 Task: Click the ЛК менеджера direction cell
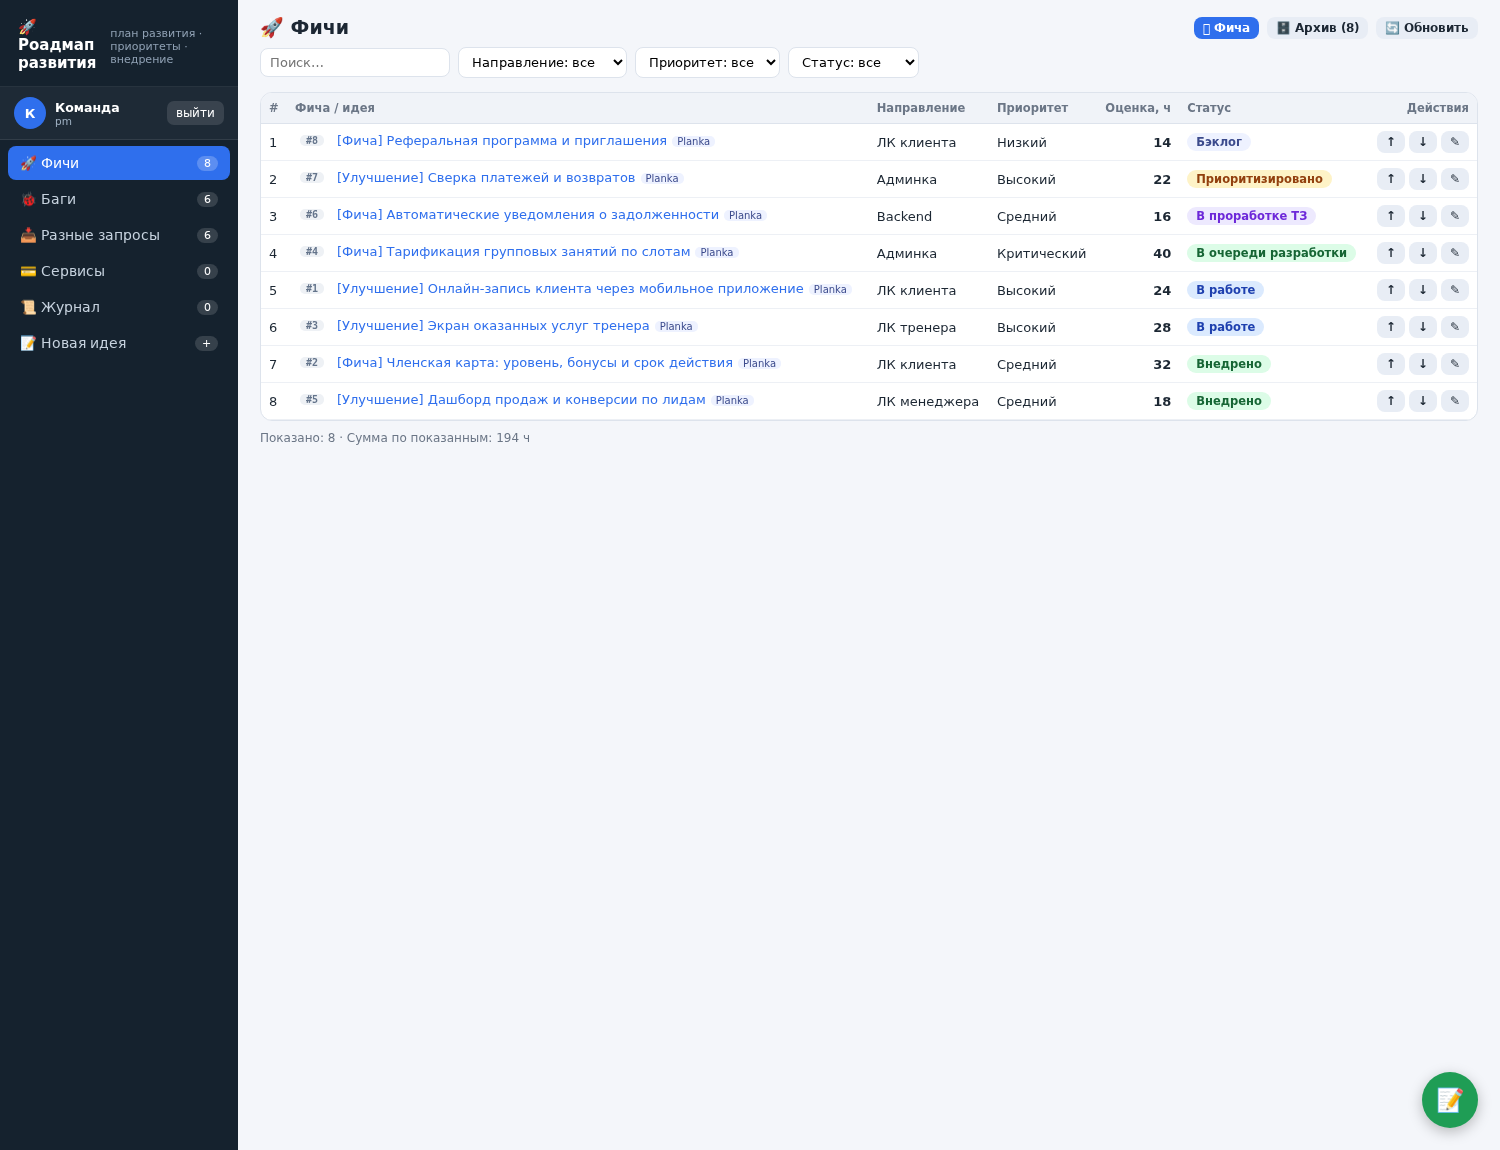[x=928, y=402]
